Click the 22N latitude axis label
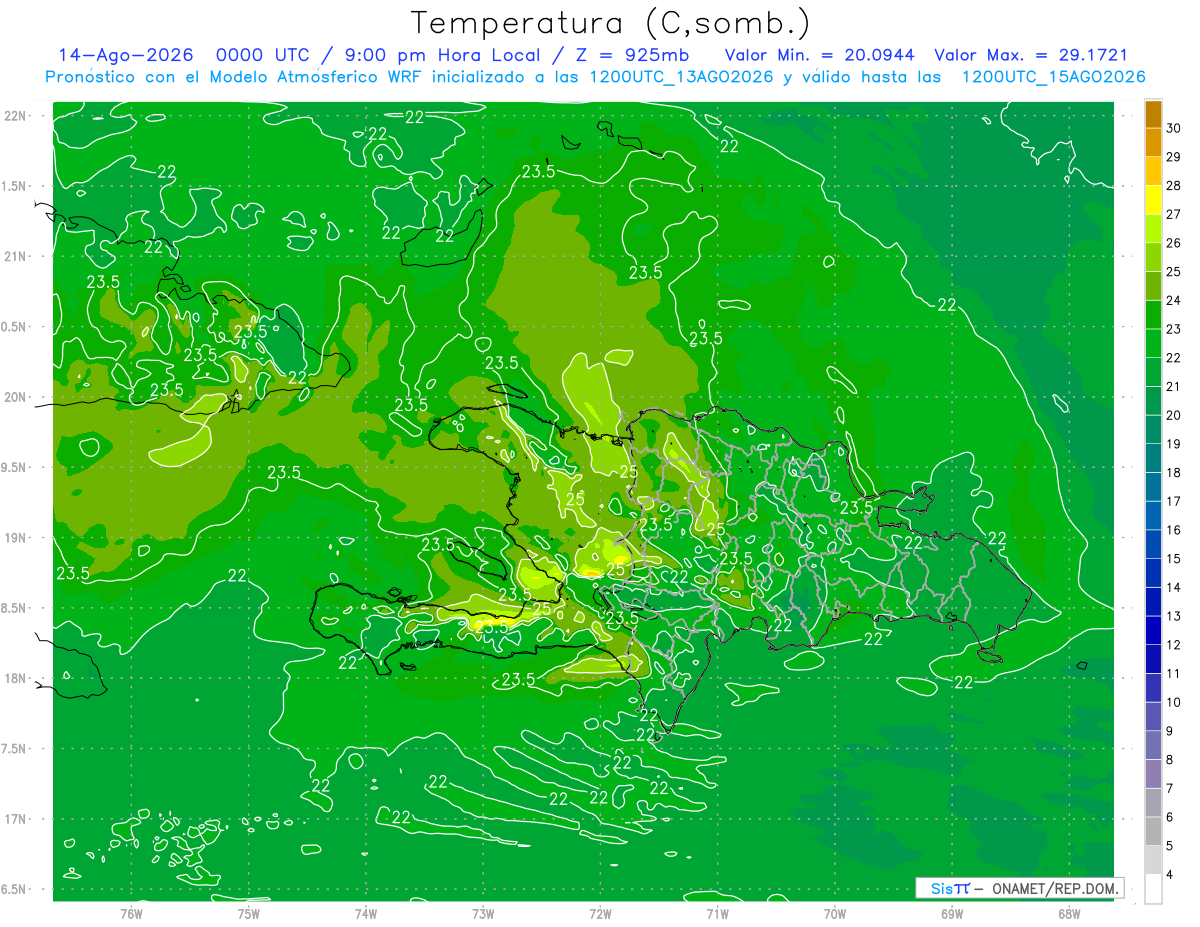Viewport: 1200px width, 927px height. pos(16,115)
